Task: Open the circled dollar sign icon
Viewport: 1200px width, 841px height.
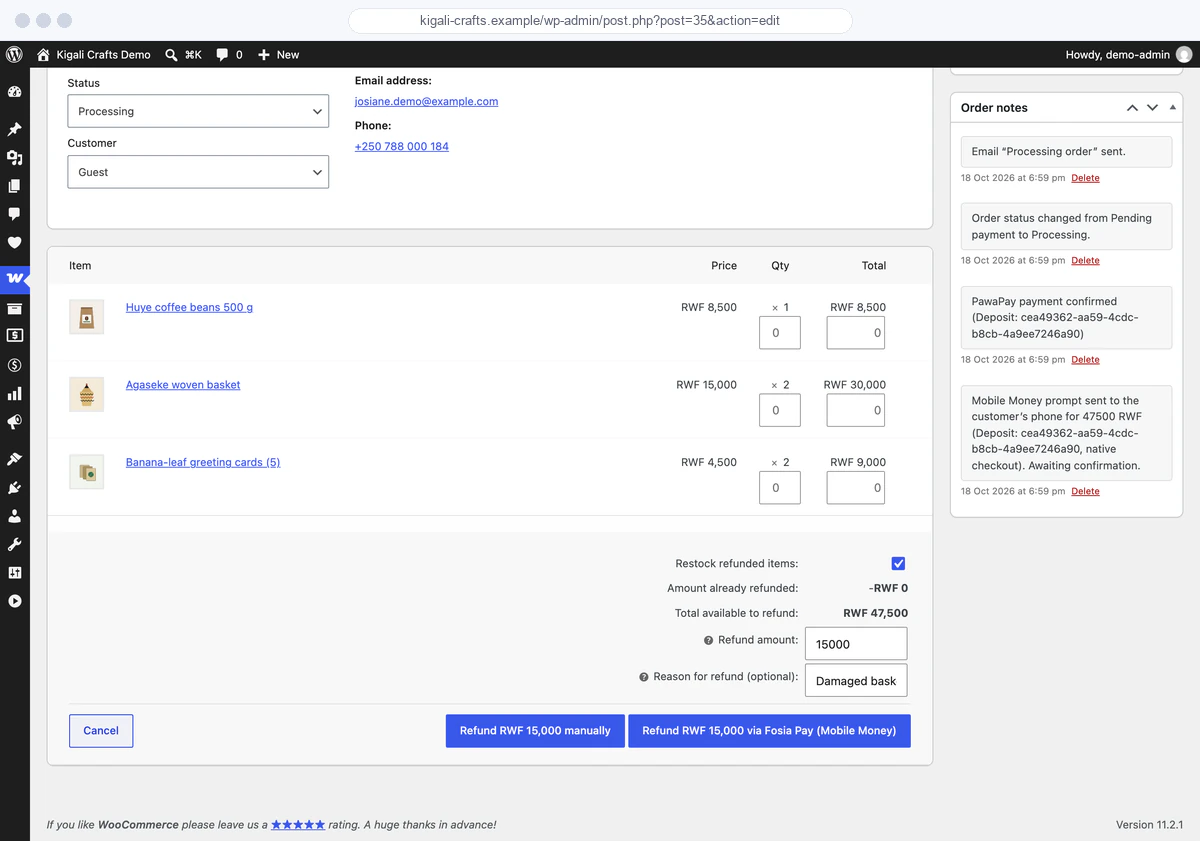Action: [14, 365]
